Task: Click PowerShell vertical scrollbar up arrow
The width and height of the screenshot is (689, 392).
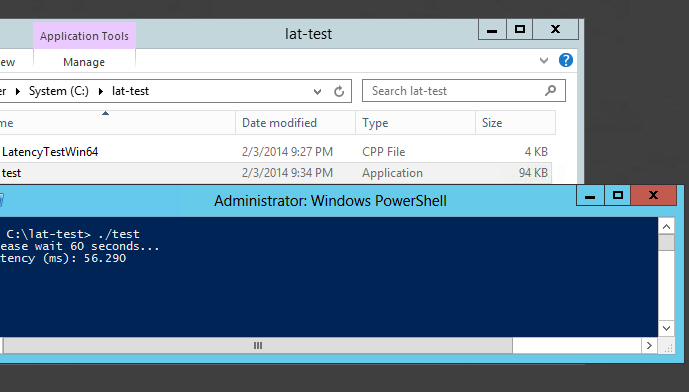Action: (666, 227)
